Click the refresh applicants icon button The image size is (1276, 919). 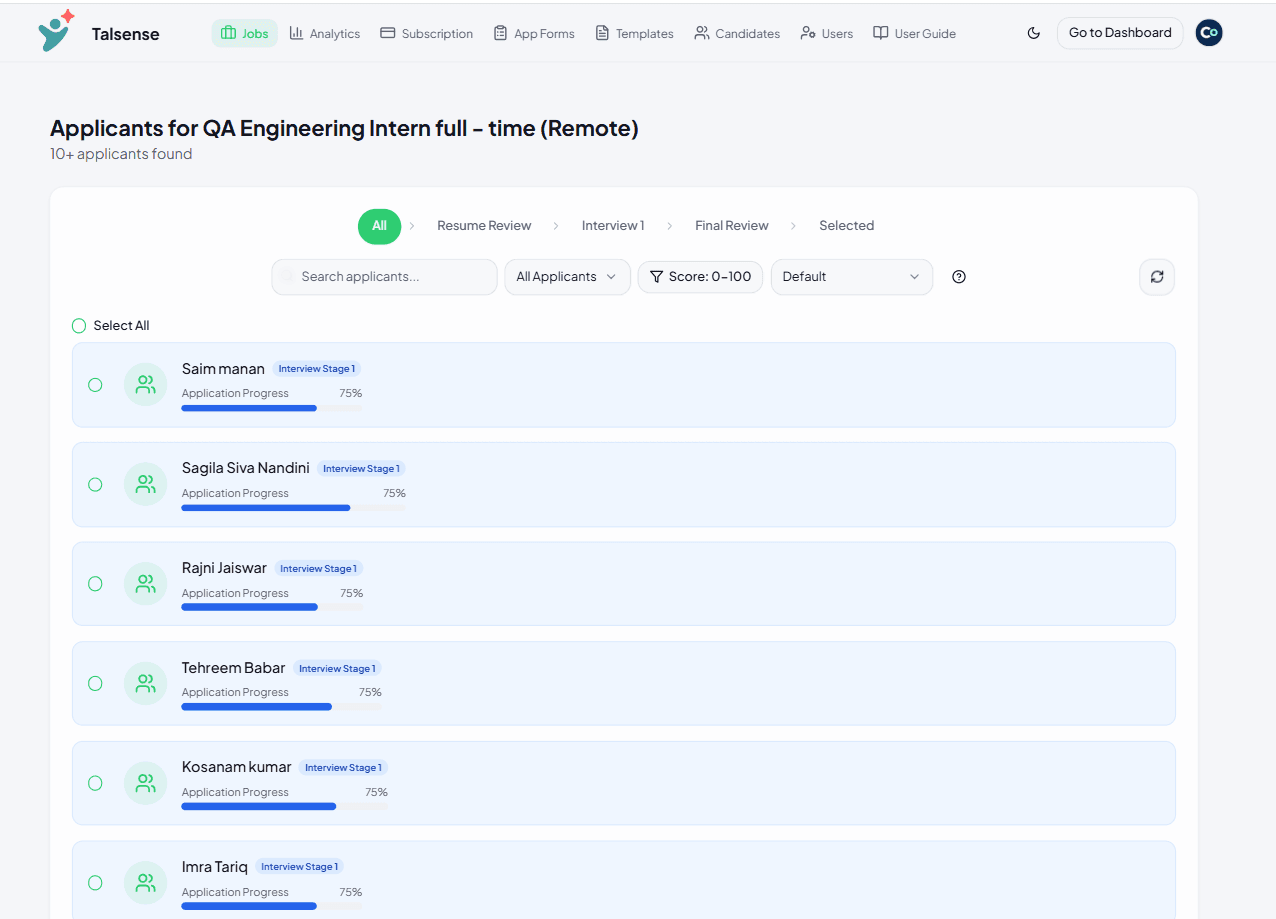(x=1157, y=277)
